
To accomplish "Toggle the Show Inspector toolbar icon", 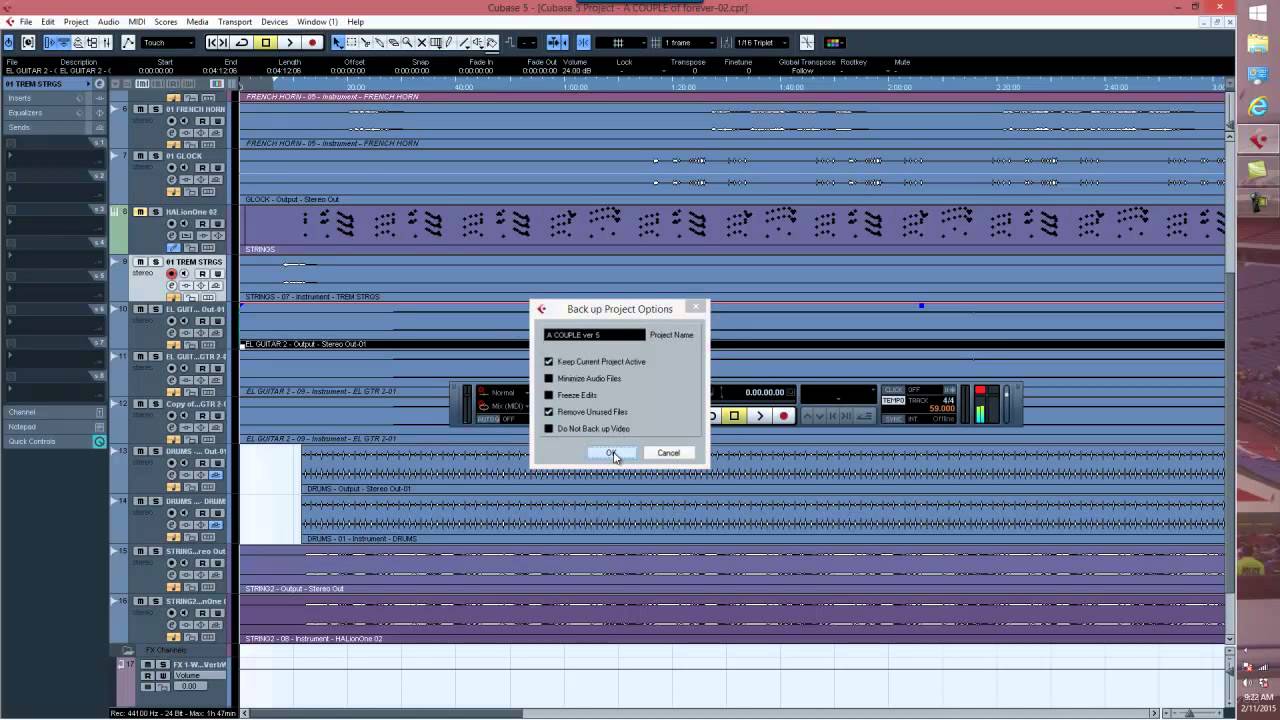I will pos(49,42).
